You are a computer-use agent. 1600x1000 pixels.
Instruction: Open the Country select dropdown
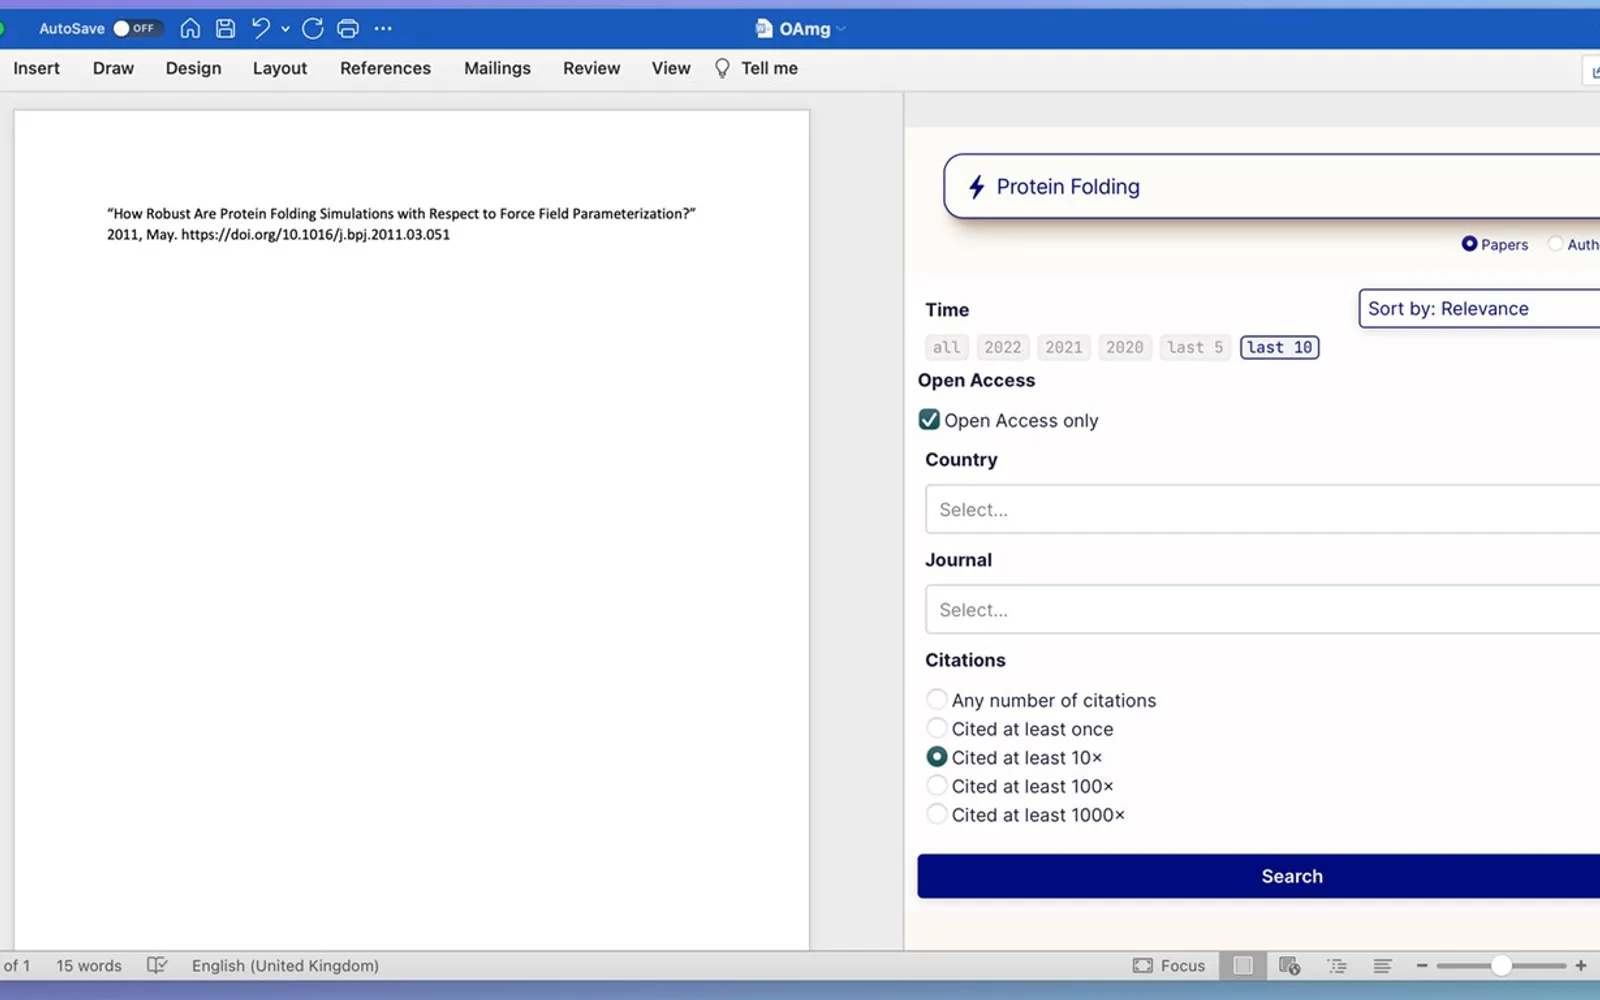click(1262, 509)
